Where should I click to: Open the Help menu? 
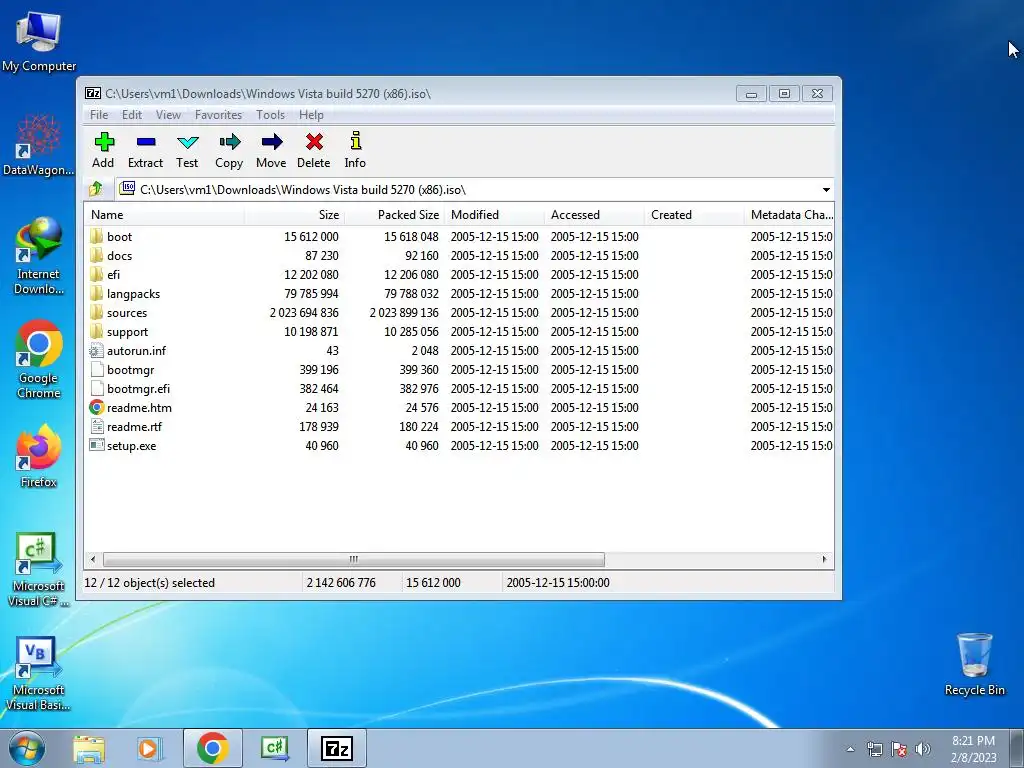(312, 115)
